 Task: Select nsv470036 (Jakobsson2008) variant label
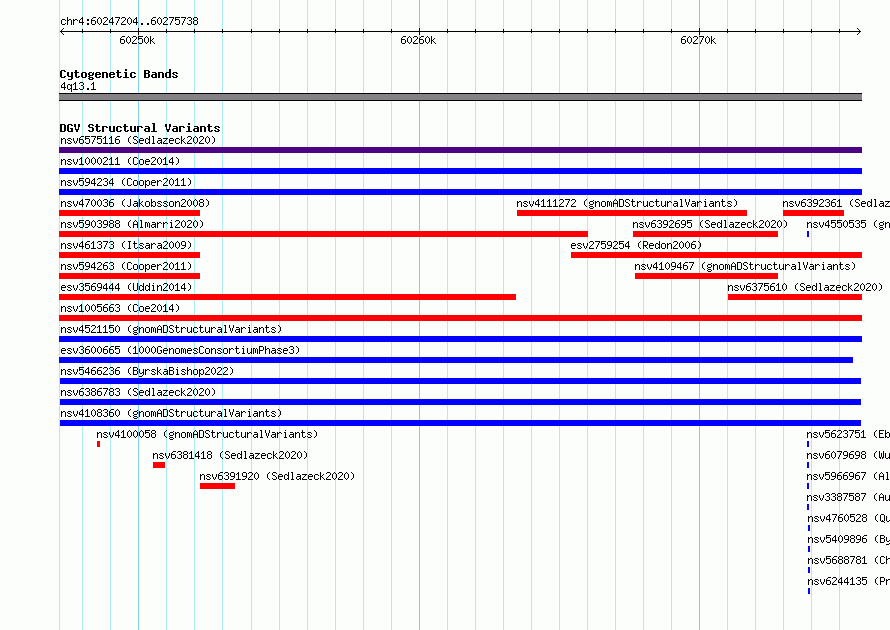(135, 203)
